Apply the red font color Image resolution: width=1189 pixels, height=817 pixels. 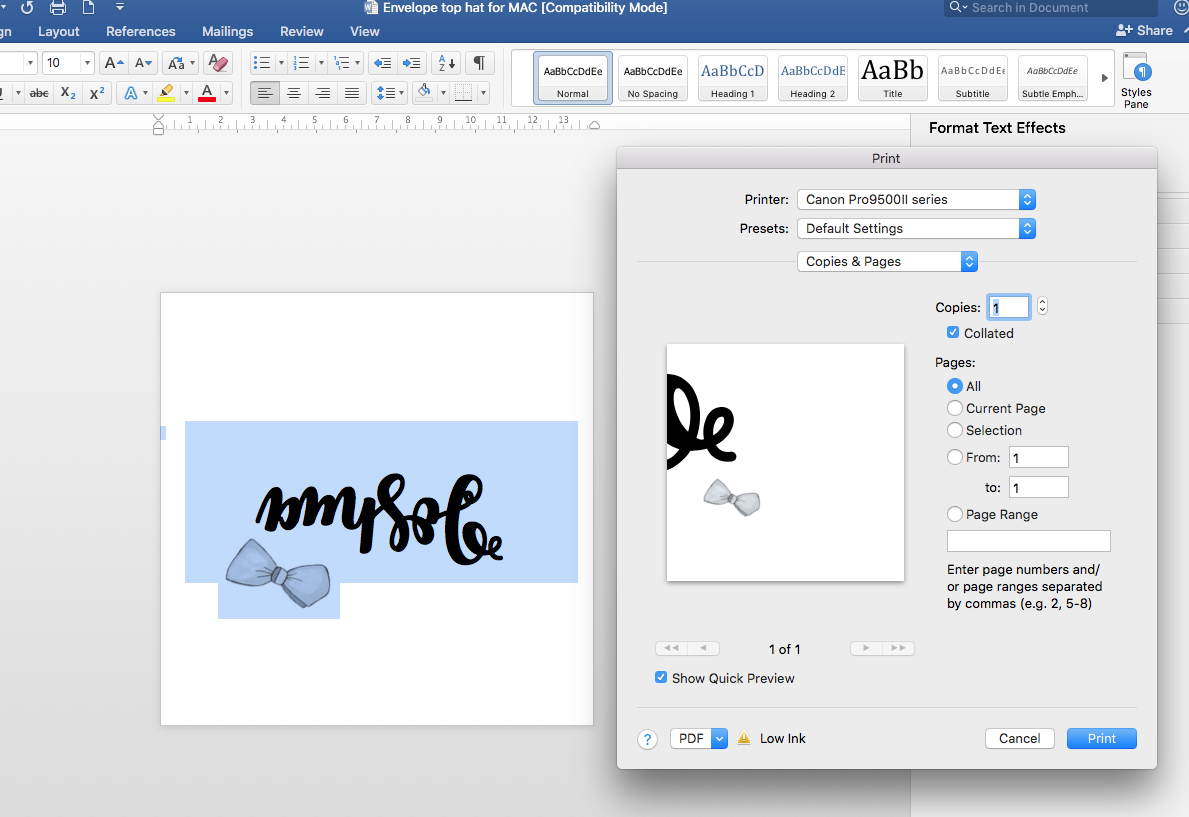click(x=206, y=93)
